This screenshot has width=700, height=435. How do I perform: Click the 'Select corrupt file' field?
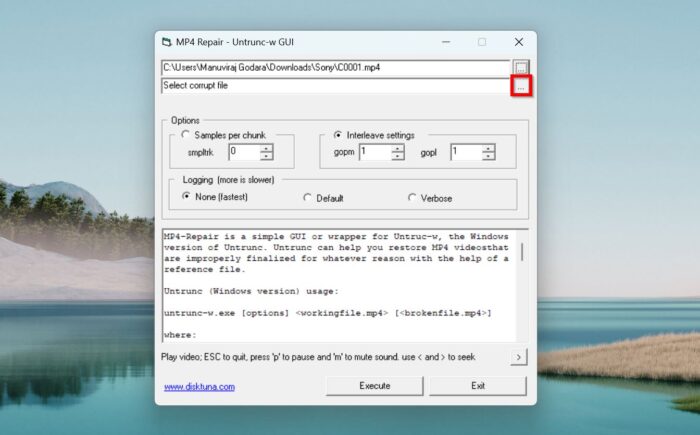click(x=335, y=86)
